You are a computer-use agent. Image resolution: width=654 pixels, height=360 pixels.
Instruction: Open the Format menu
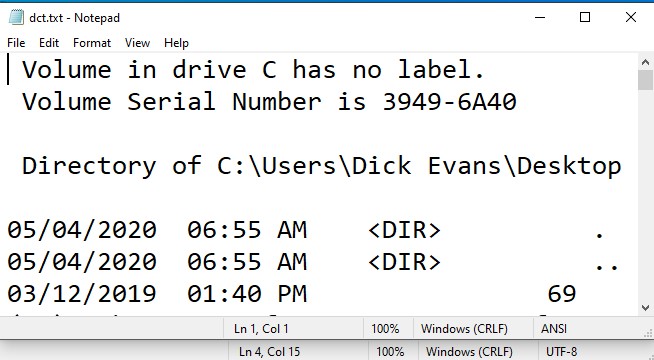pyautogui.click(x=92, y=43)
